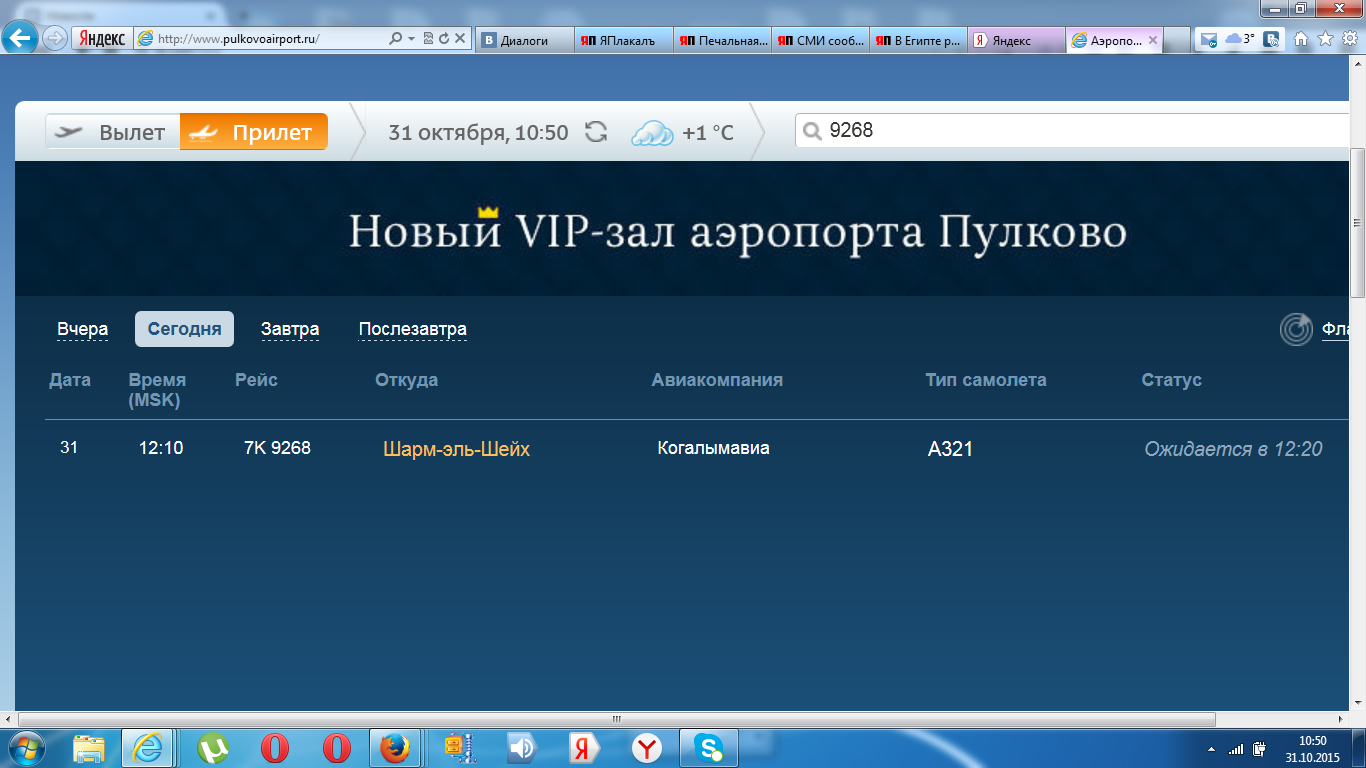
Task: Click the browser Forward arrow button
Action: coord(54,39)
